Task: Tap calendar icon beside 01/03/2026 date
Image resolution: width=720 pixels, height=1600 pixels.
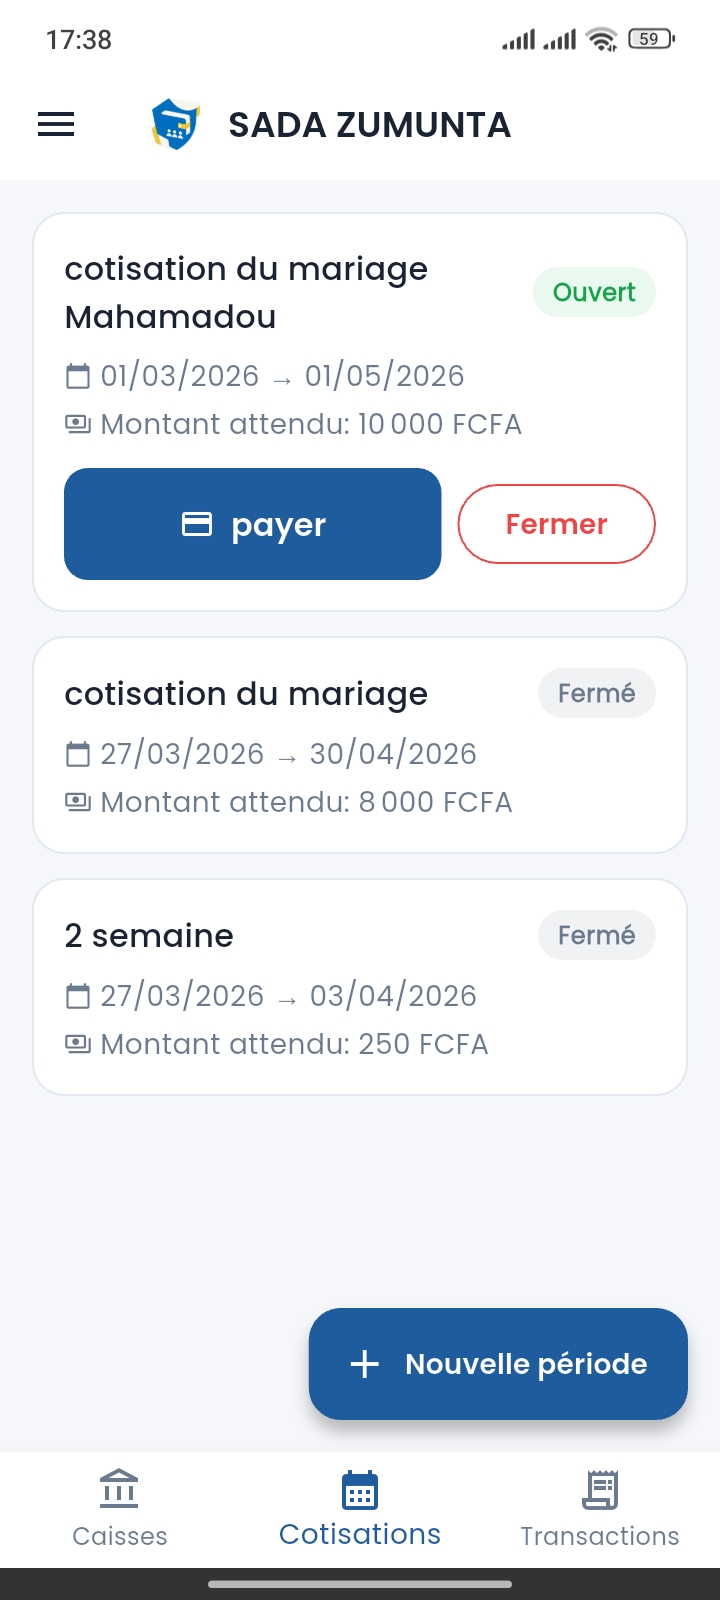Action: pos(77,377)
